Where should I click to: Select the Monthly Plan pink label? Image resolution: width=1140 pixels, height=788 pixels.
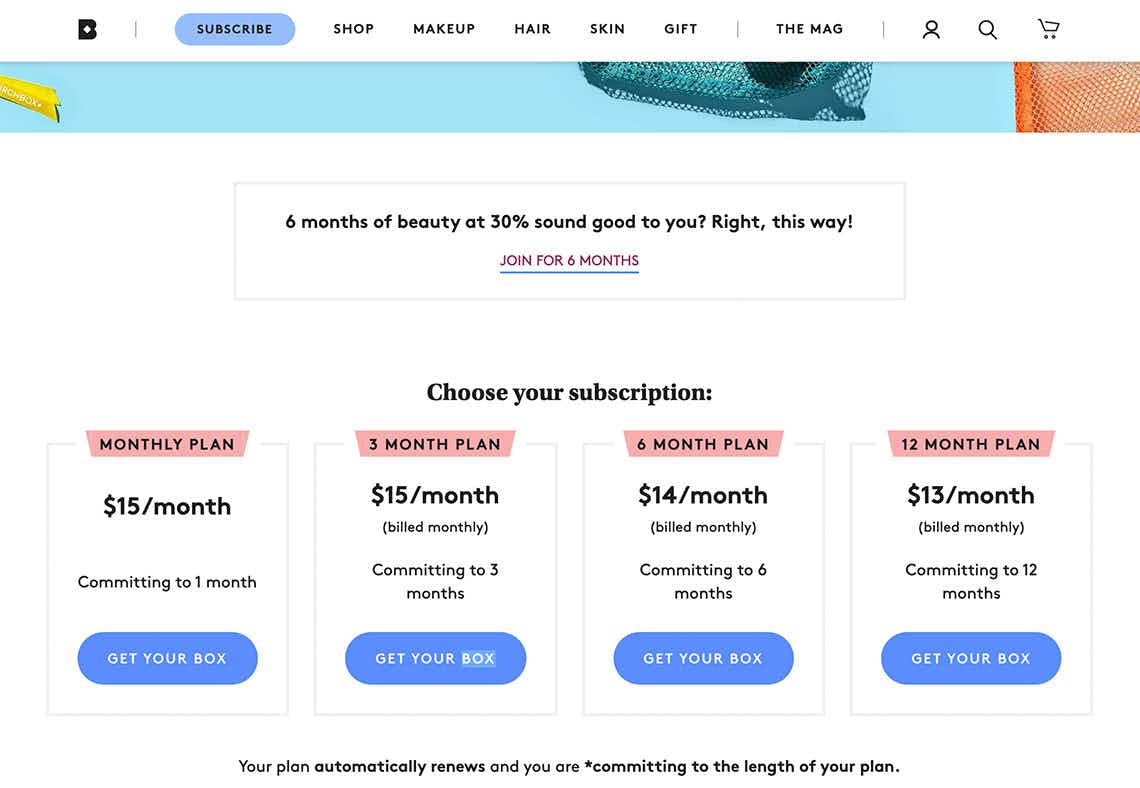click(167, 444)
